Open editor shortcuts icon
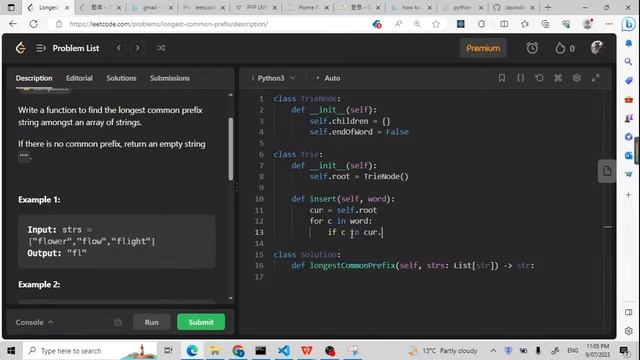Viewport: 640px width, 360px height. (558, 78)
